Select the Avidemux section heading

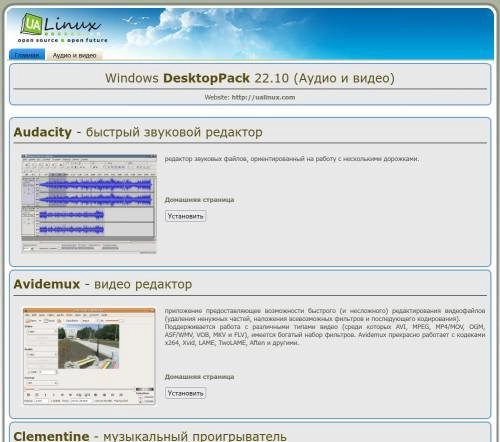coord(103,284)
